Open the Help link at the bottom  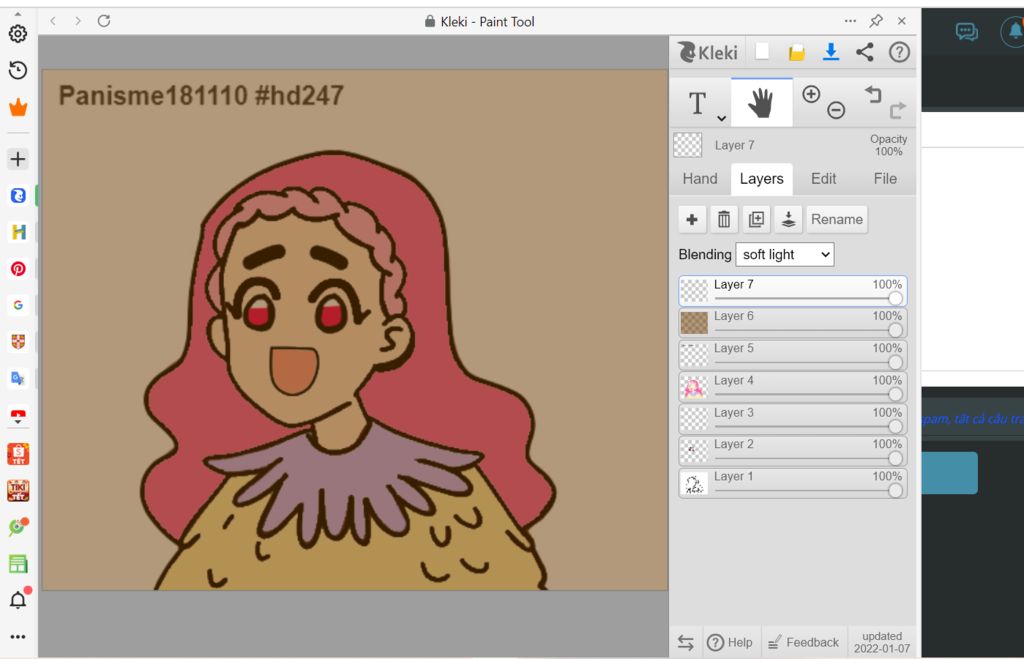[x=729, y=643]
